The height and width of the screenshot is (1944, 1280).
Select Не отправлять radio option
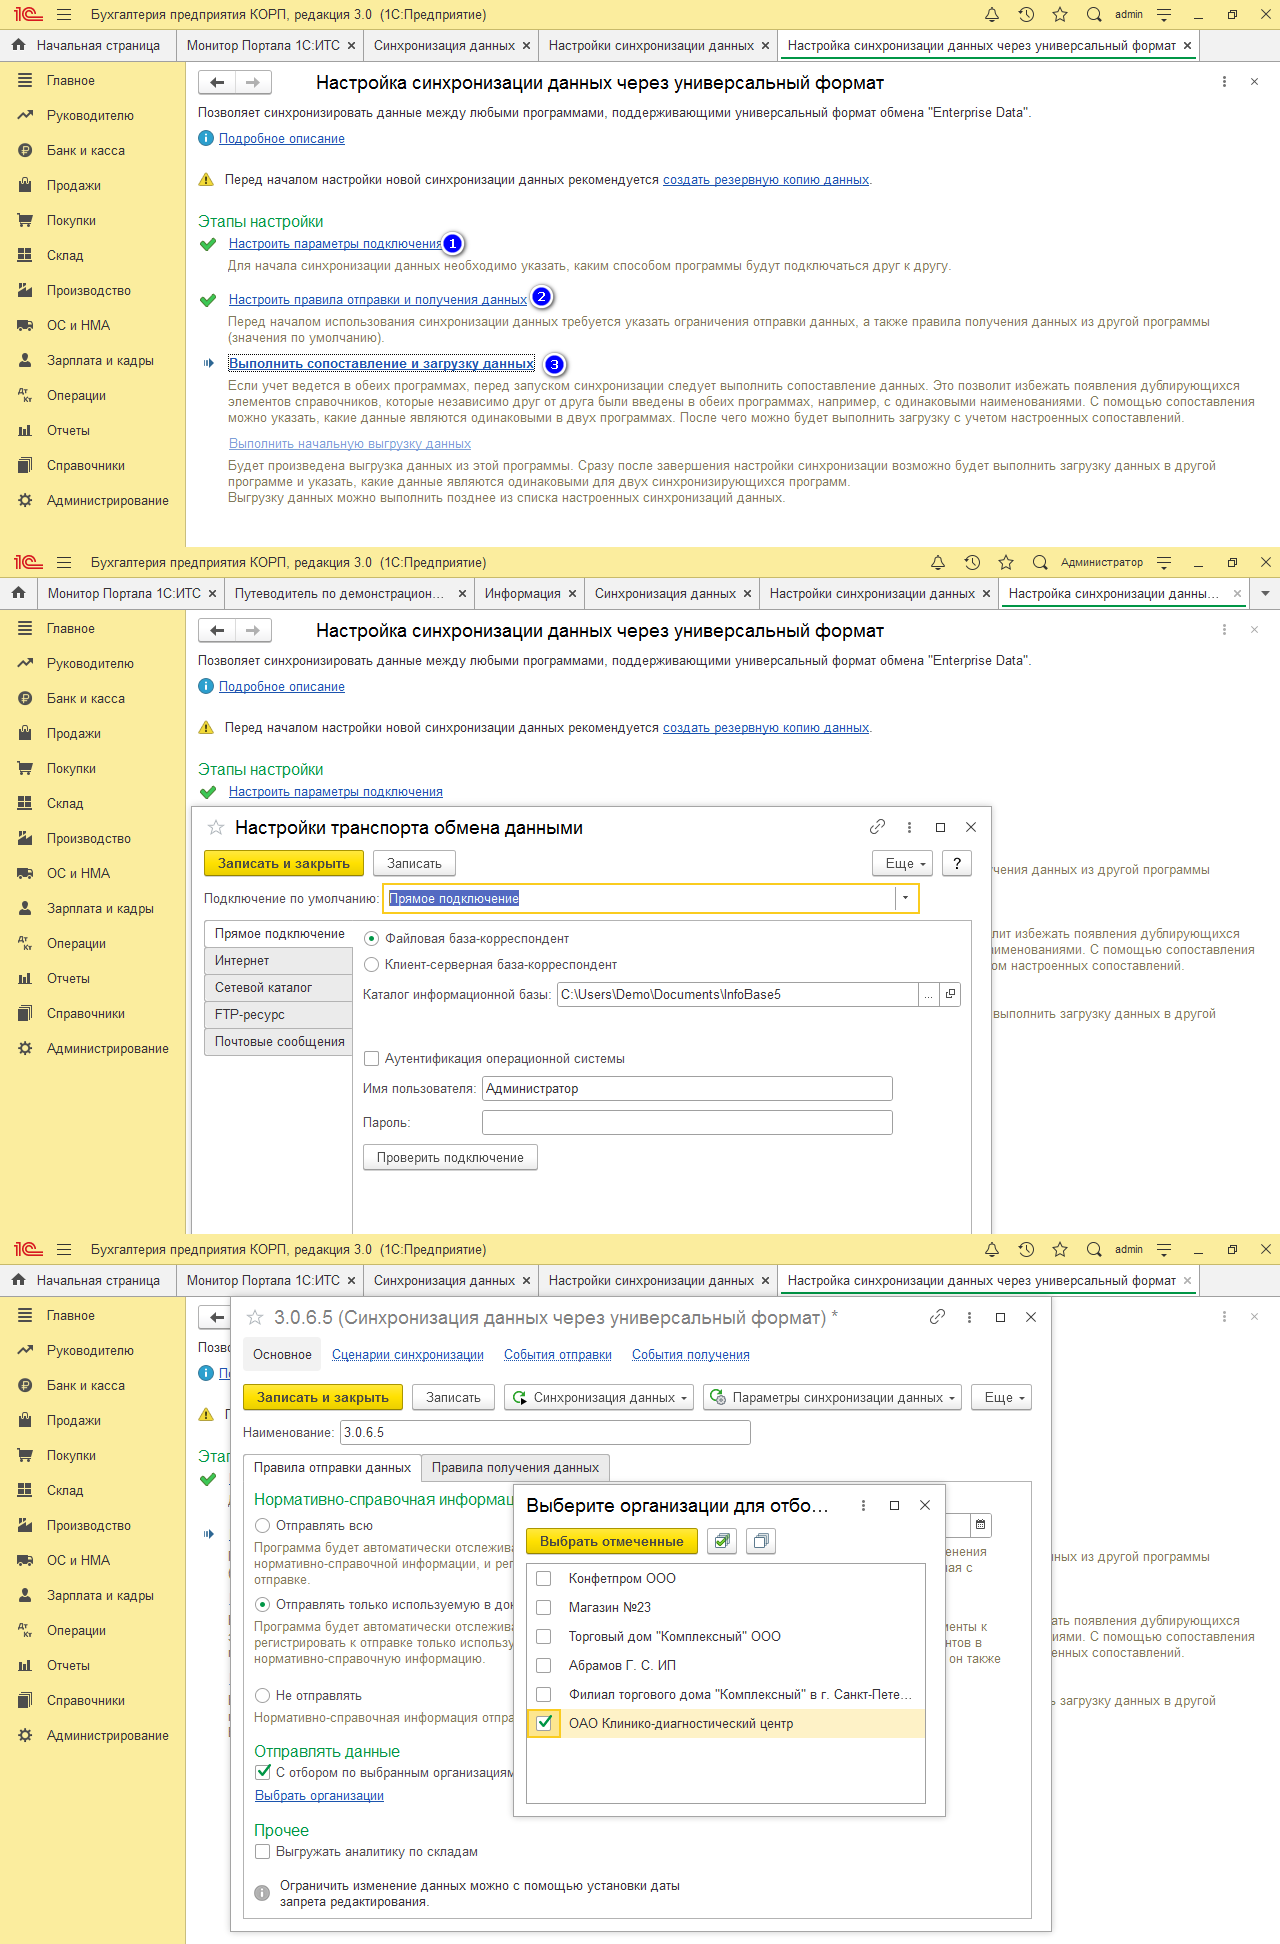263,1696
